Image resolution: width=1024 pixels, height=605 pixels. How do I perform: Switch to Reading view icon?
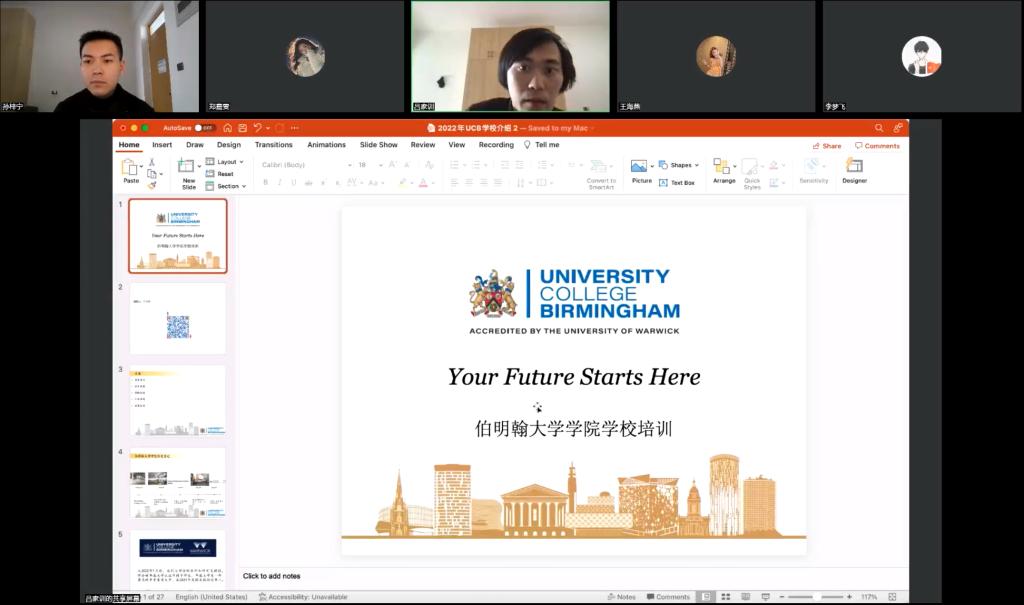point(746,597)
